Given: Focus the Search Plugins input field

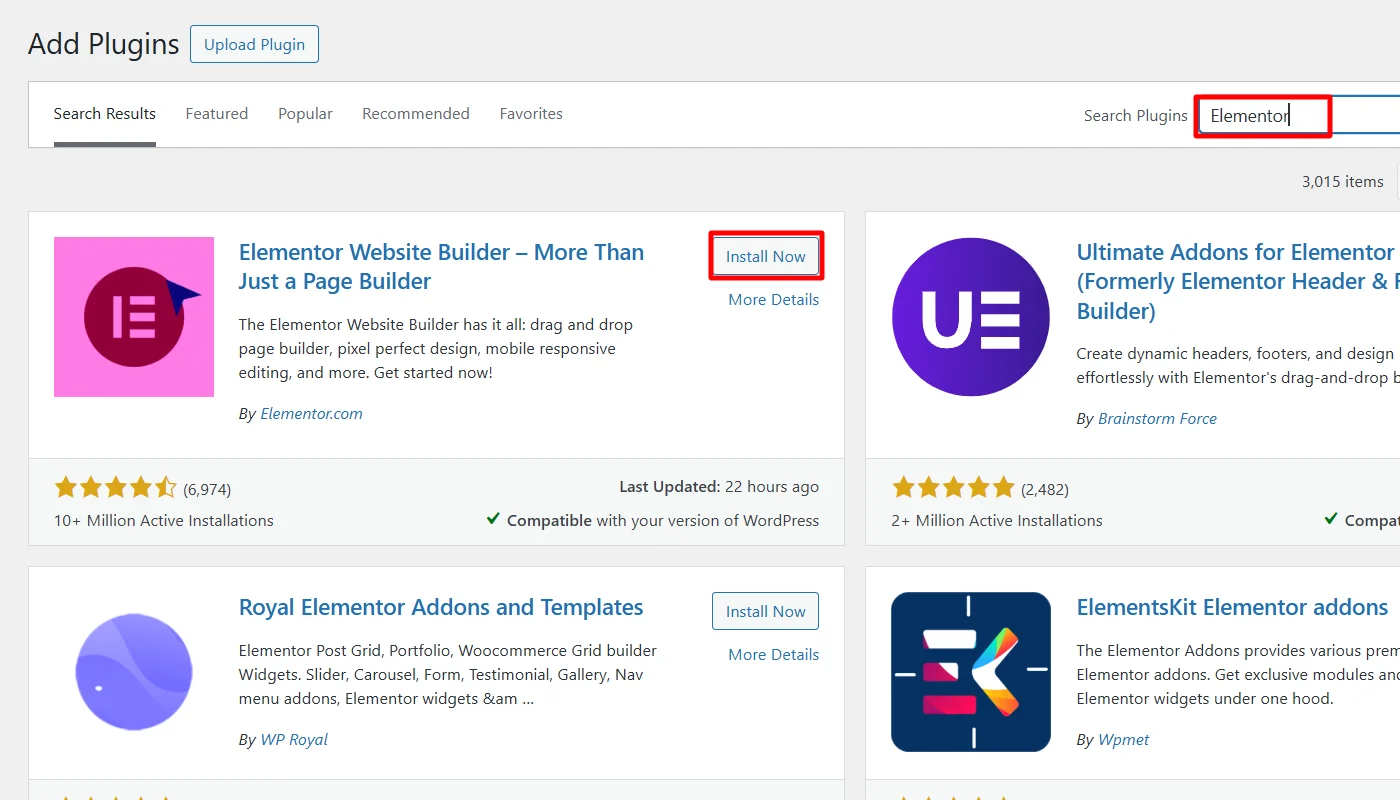Looking at the screenshot, I should [1299, 116].
